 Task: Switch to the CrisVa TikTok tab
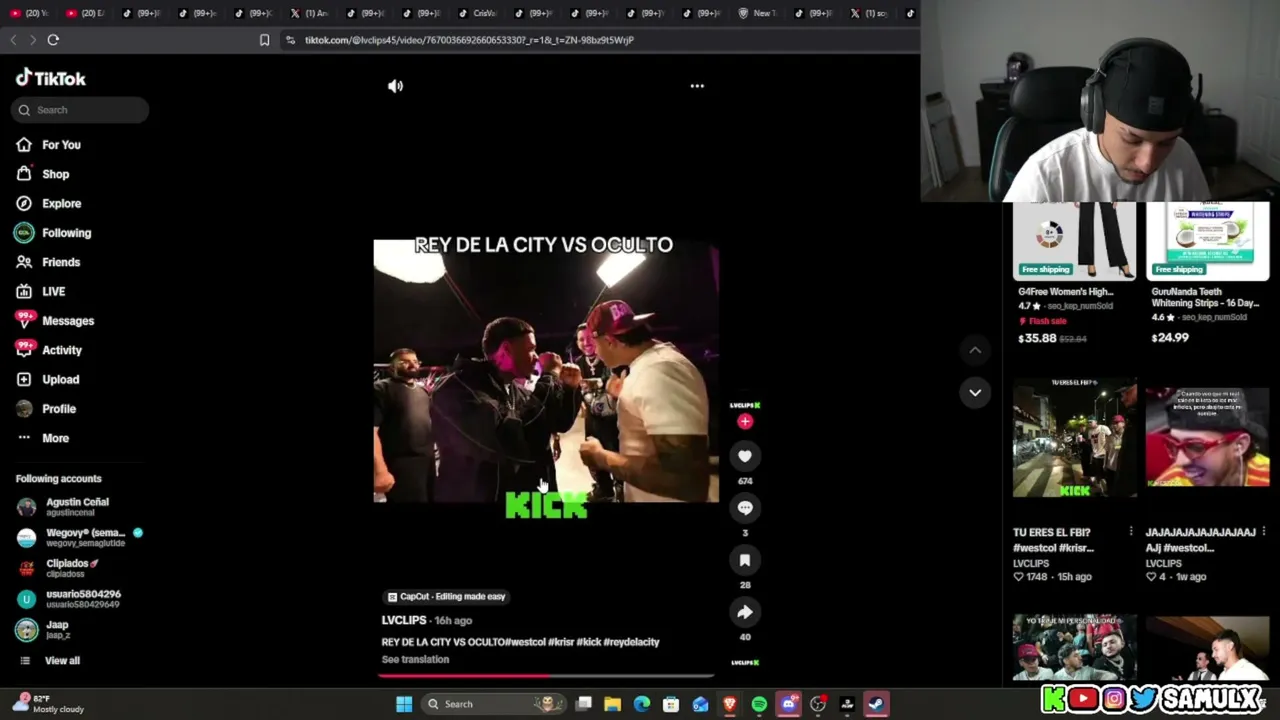477,13
